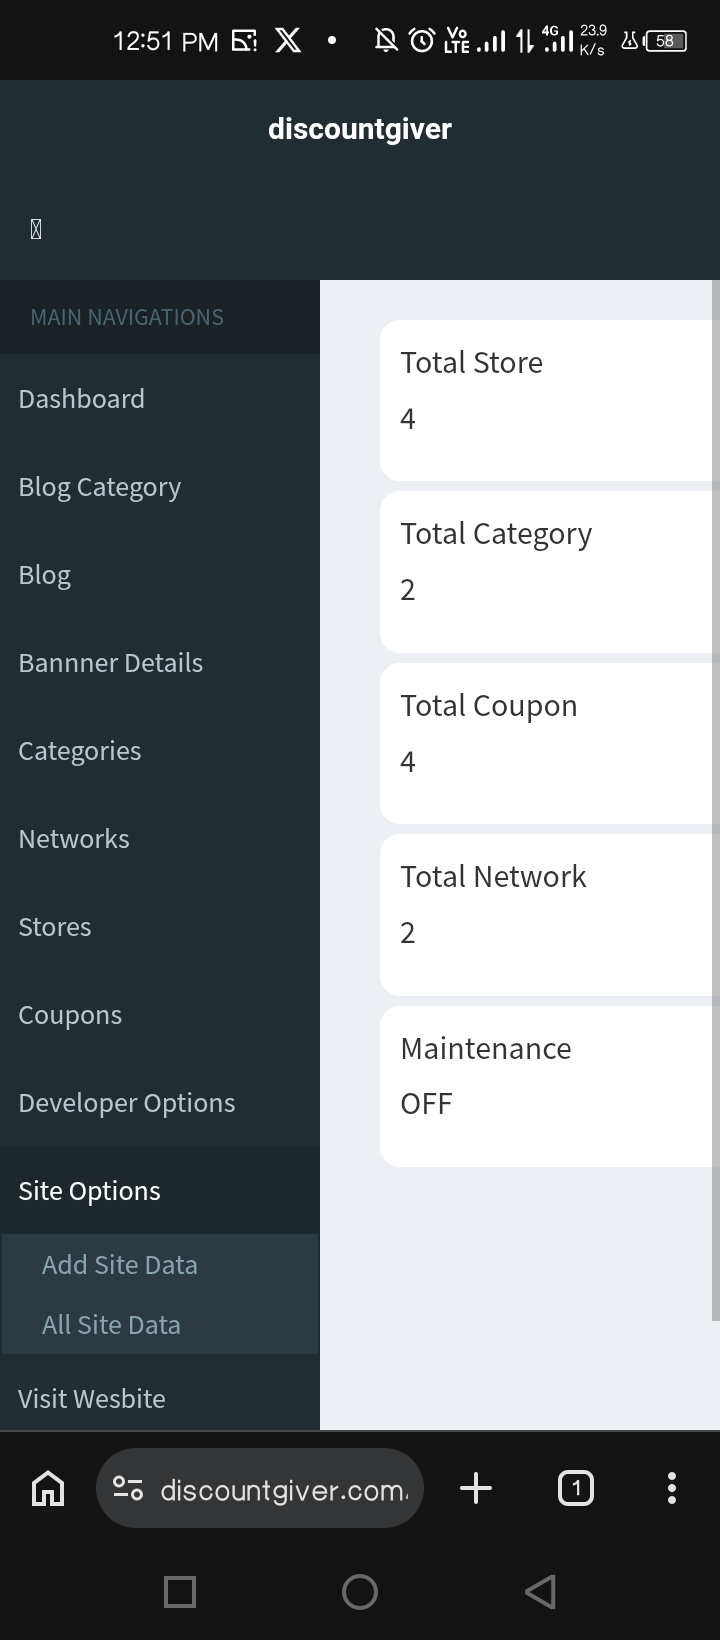Viewport: 720px width, 1640px height.
Task: Collapse the Site Options submenu
Action: coord(90,1190)
